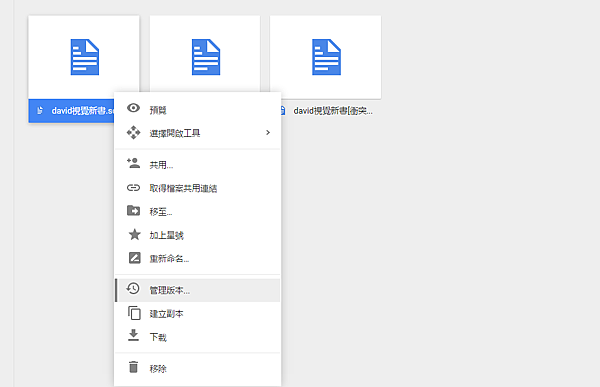The width and height of the screenshot is (600, 387).
Task: Click the pencil icon beside 重新命名
Action: (134, 258)
